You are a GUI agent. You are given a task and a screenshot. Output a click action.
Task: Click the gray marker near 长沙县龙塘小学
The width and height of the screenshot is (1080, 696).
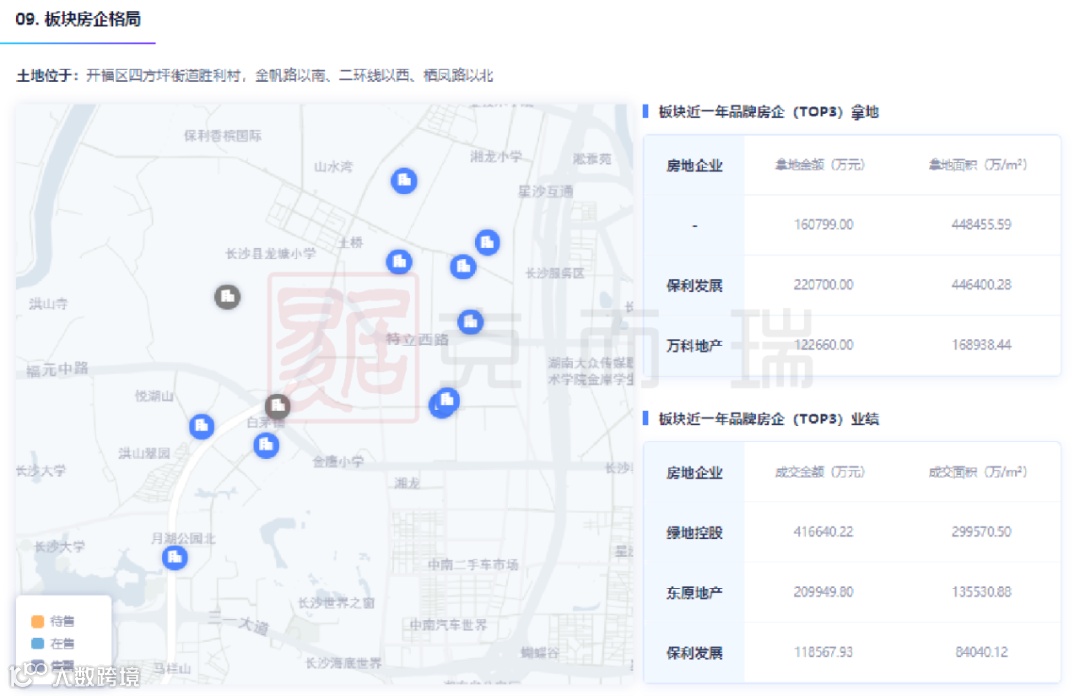(x=227, y=297)
